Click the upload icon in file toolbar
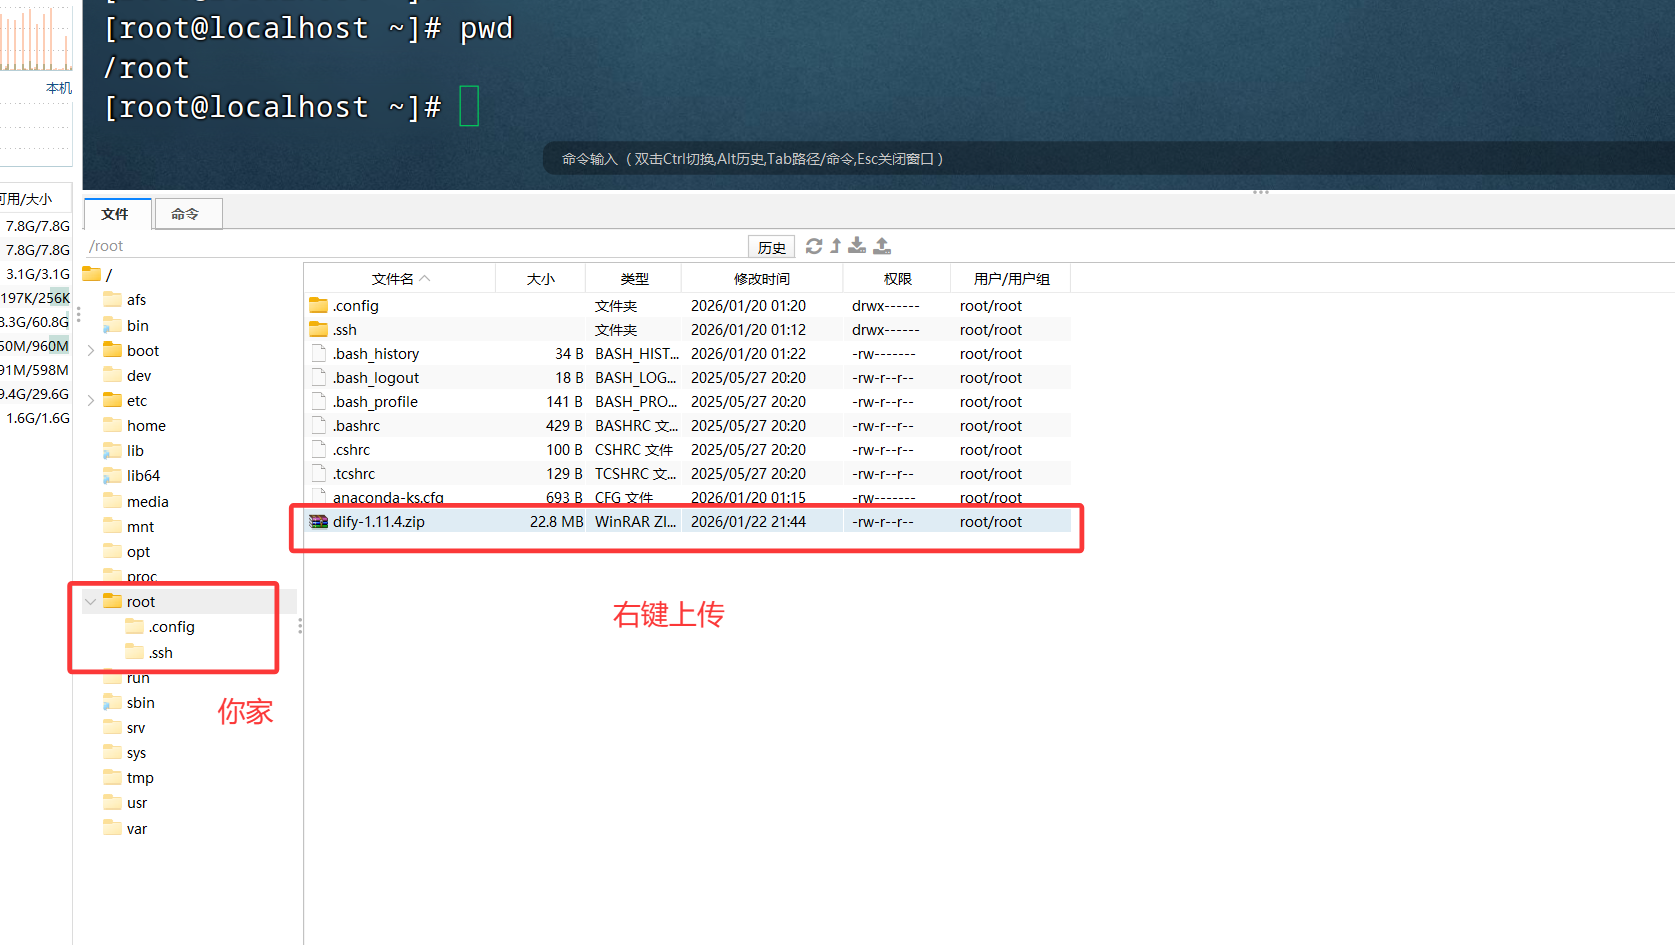 pyautogui.click(x=882, y=246)
